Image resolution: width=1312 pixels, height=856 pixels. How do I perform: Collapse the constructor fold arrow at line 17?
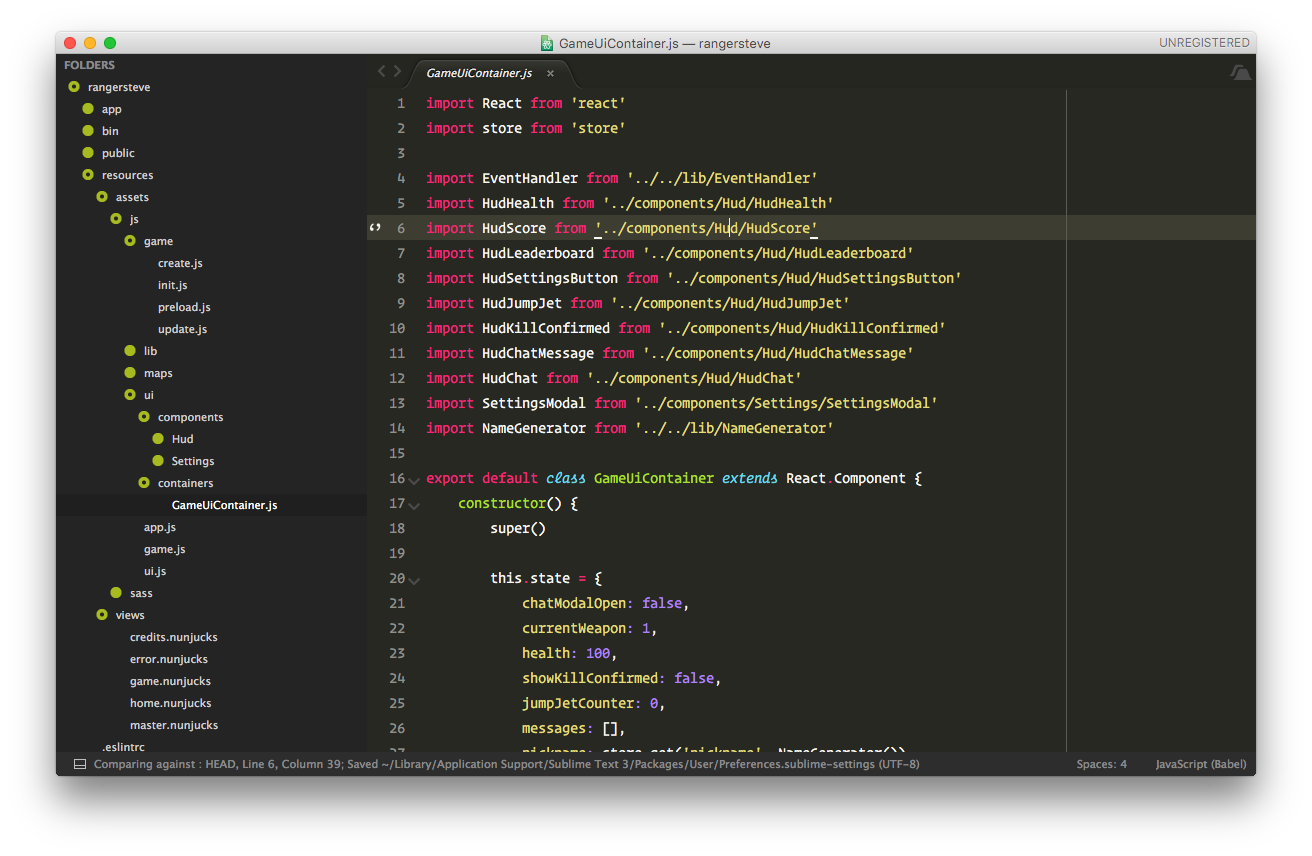coord(414,505)
